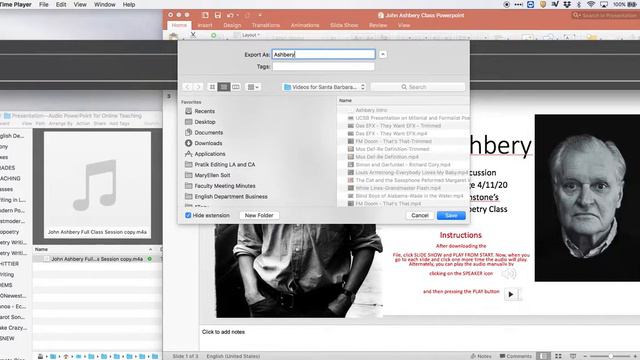Open undo history dropdown arrow
Image resolution: width=640 pixels, height=360 pixels.
(x=238, y=15)
